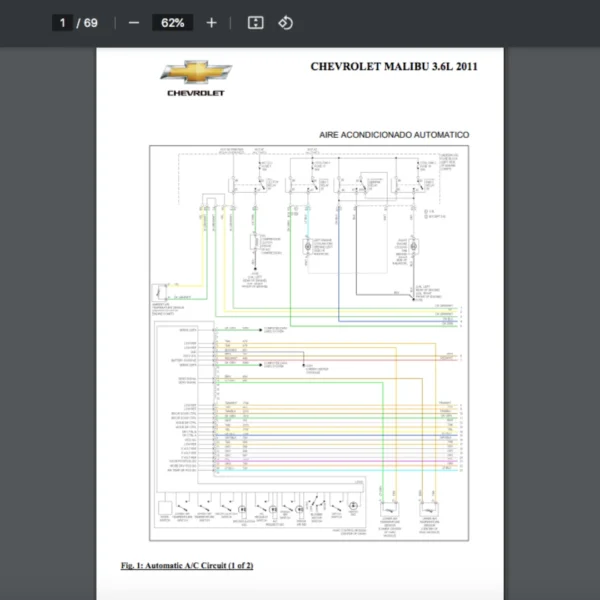600x600 pixels.
Task: Click the compressor clutch component in the diagram
Action: tap(255, 243)
